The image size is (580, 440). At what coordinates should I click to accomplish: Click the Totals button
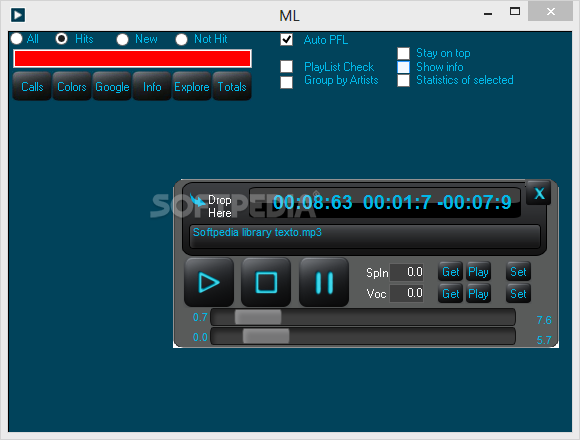click(x=232, y=87)
